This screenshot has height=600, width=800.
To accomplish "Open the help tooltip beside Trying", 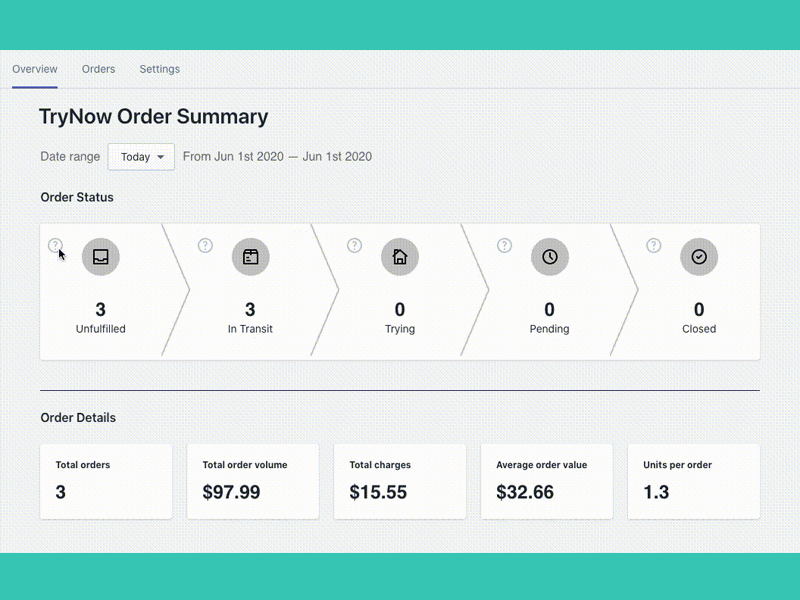I will pos(354,245).
